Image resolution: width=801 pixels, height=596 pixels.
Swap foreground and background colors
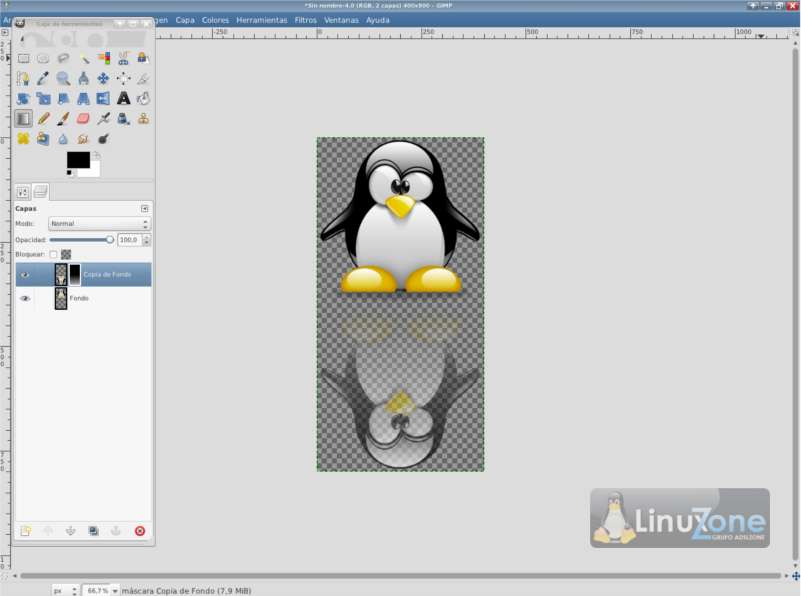(x=96, y=155)
